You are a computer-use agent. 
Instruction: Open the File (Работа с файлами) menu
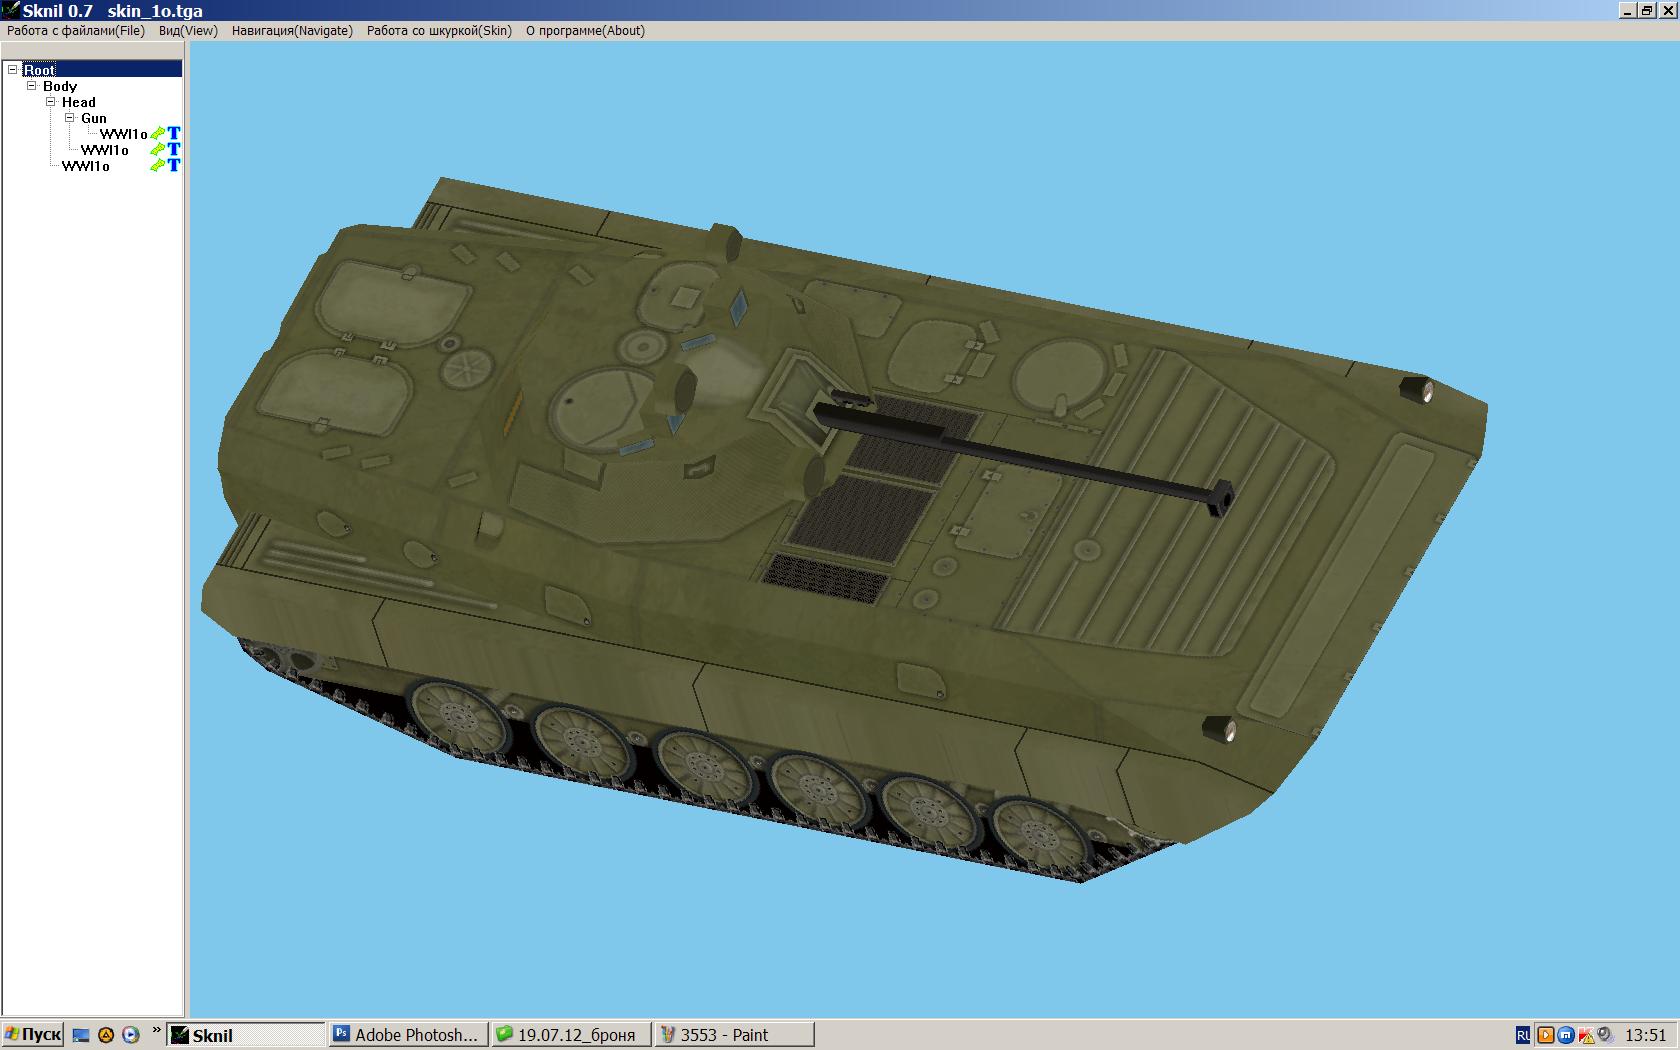[76, 31]
